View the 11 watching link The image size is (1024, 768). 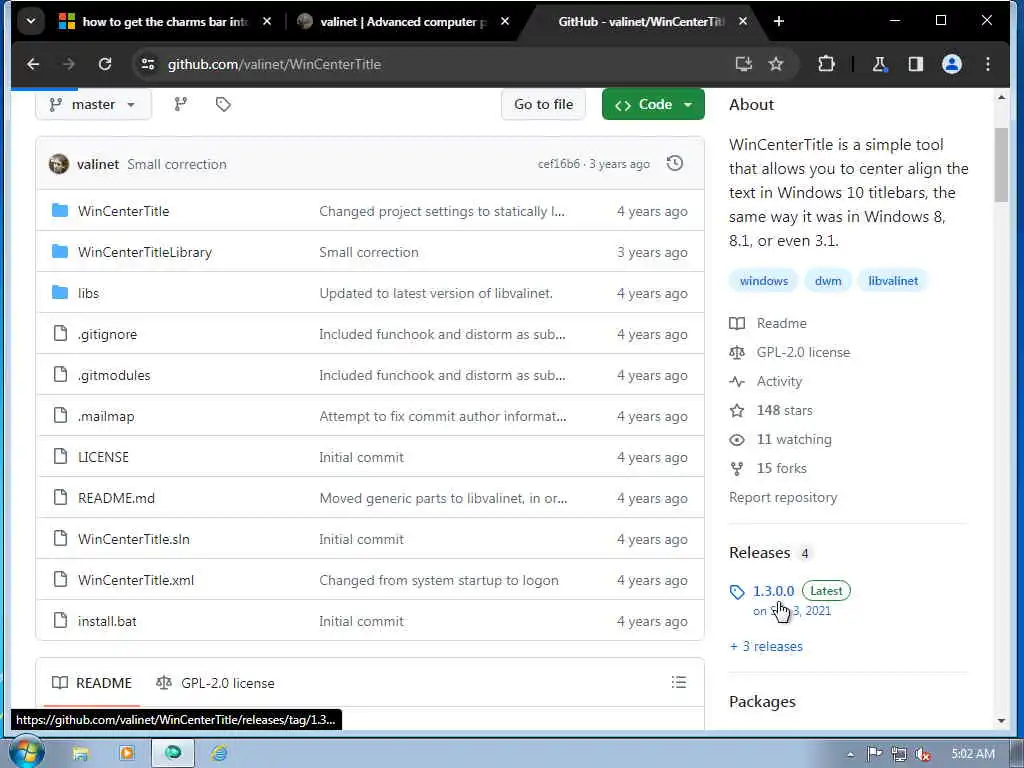click(780, 440)
